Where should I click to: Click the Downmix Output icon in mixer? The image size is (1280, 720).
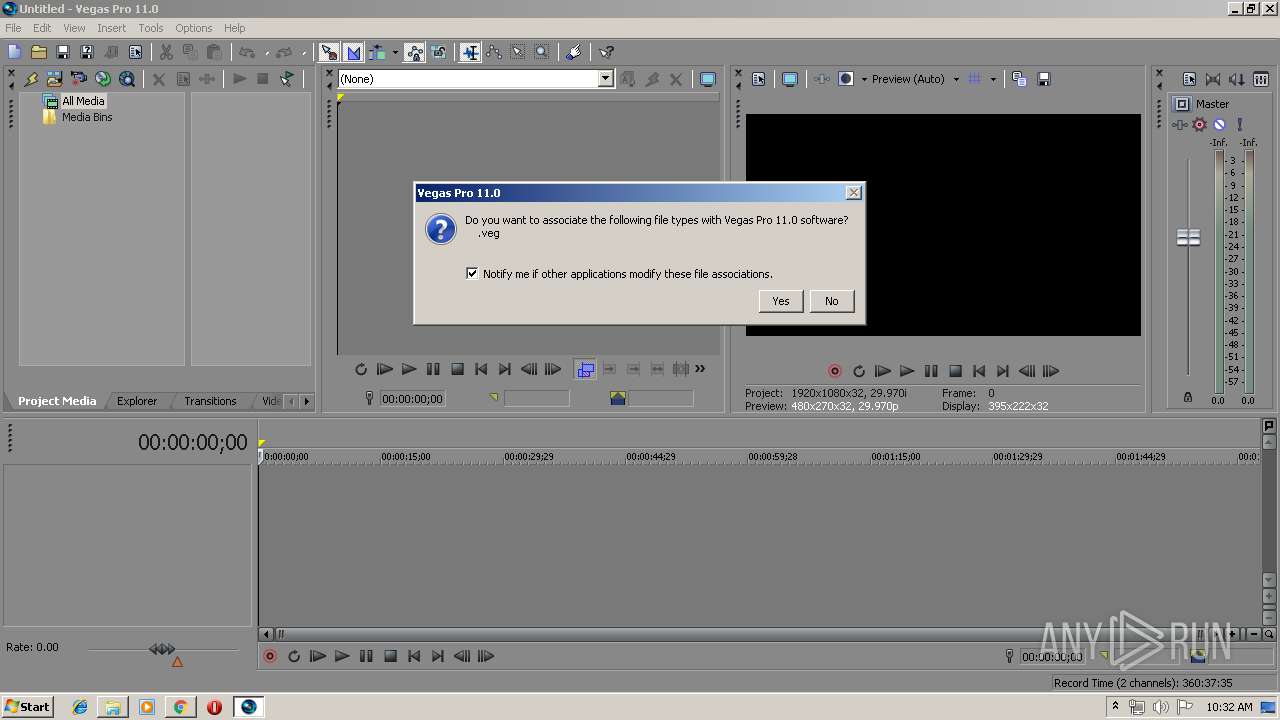(x=1213, y=79)
